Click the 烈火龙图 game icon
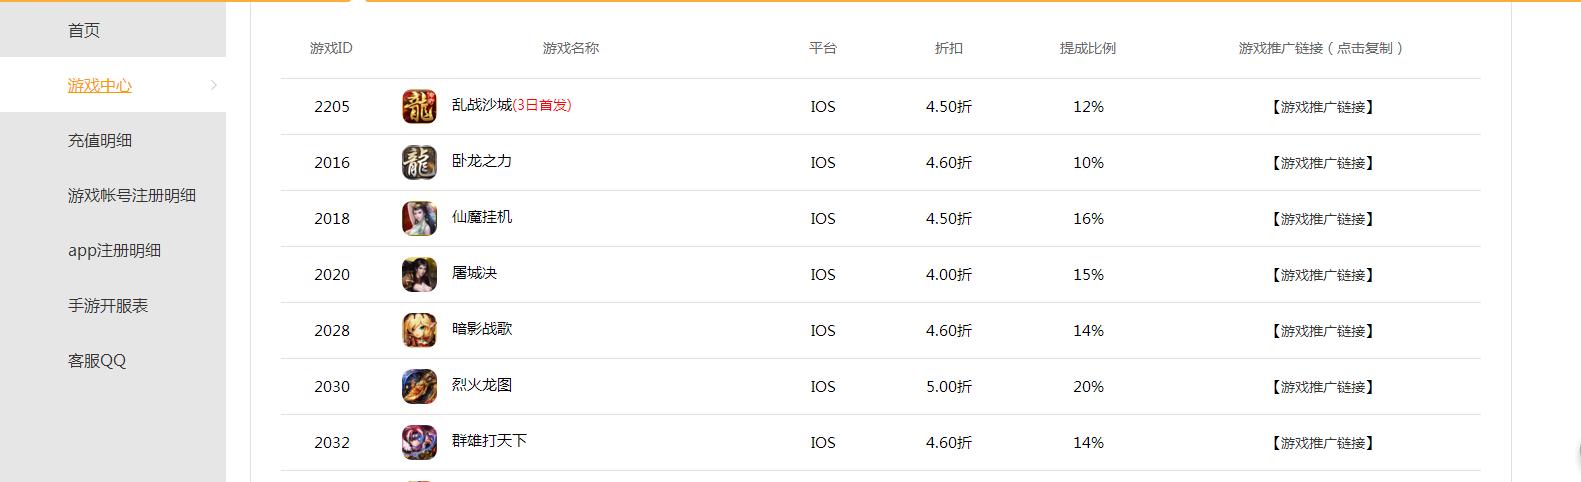This screenshot has height=482, width=1581. point(419,387)
